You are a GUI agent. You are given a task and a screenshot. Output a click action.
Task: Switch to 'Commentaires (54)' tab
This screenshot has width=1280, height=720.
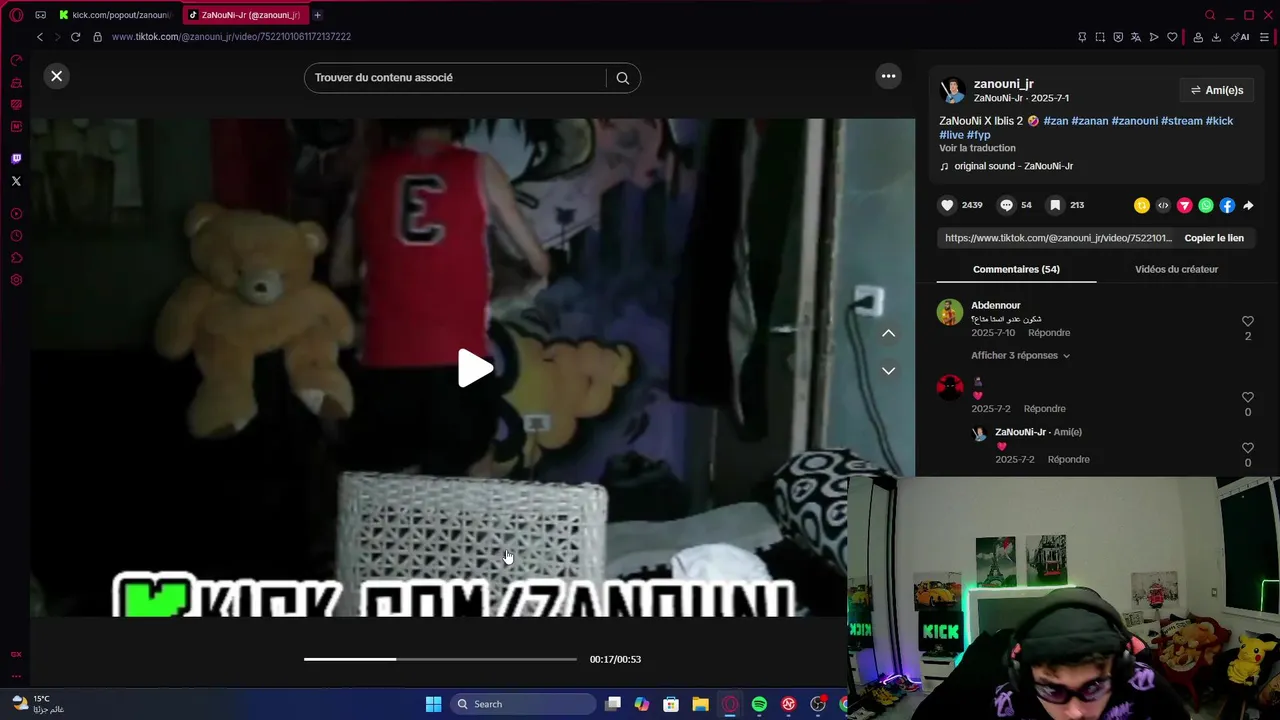[x=1016, y=269]
